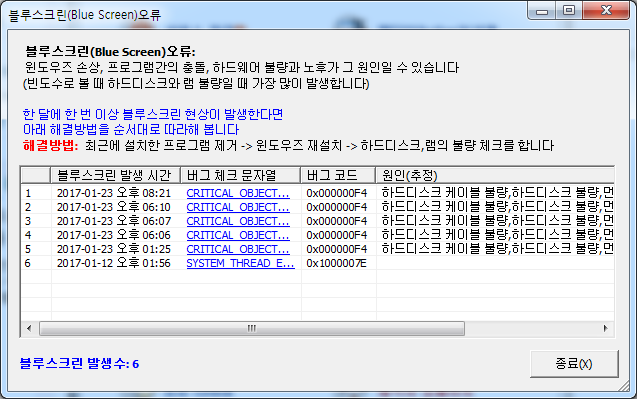Click row number 2 cell
This screenshot has width=637, height=399.
click(x=36, y=207)
